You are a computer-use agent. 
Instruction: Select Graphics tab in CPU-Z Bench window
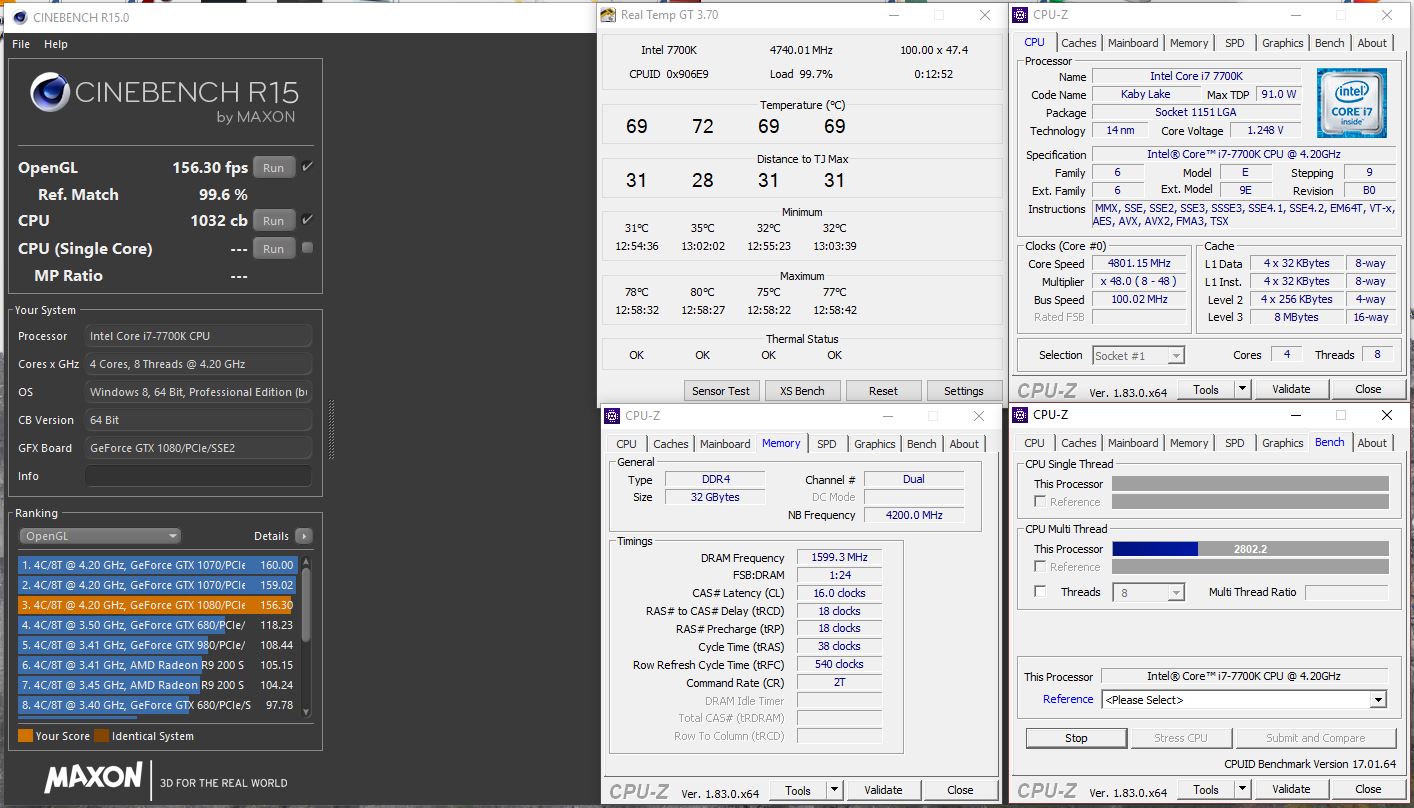[x=1282, y=443]
